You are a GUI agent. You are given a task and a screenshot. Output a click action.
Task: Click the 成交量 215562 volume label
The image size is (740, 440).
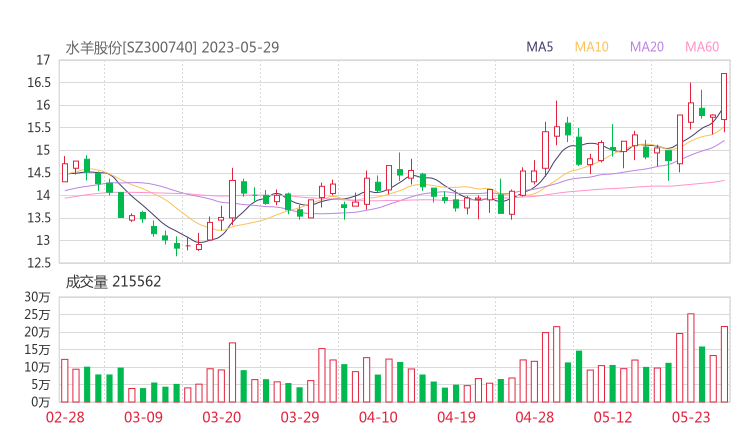113,282
